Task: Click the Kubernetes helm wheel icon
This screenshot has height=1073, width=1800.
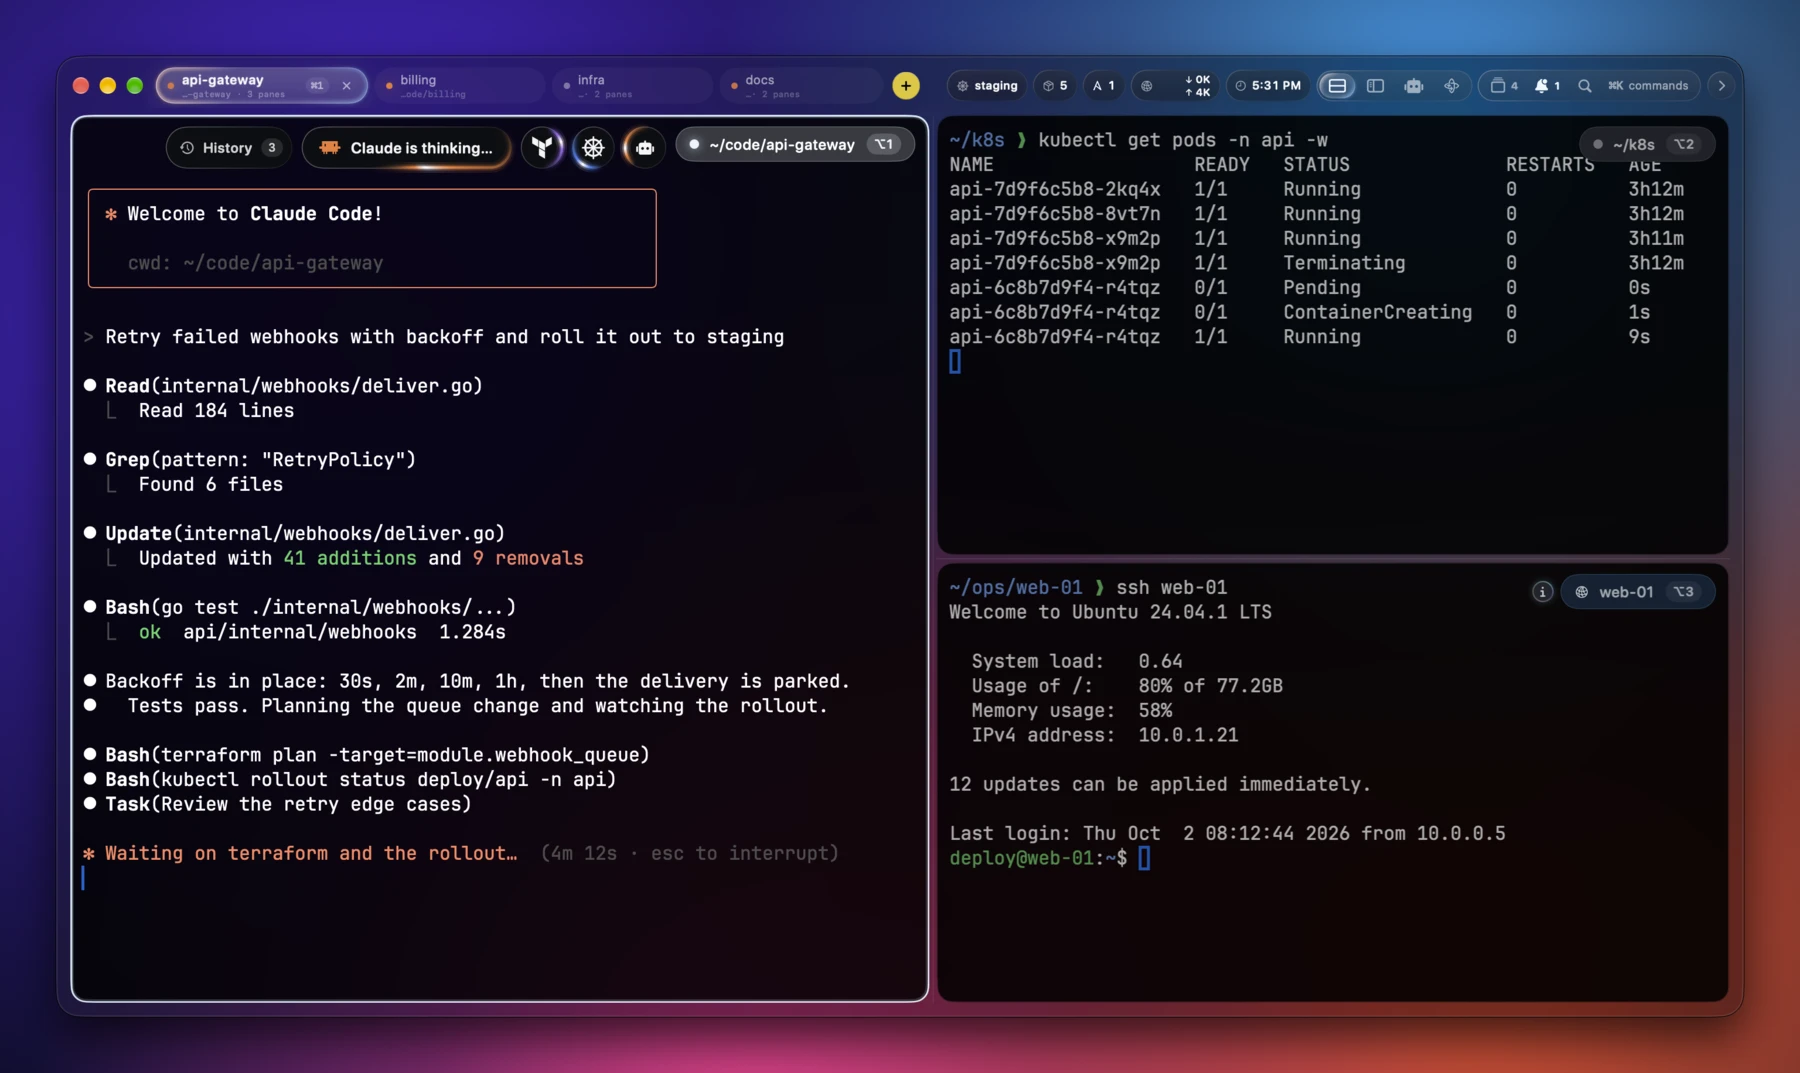Action: coord(593,148)
